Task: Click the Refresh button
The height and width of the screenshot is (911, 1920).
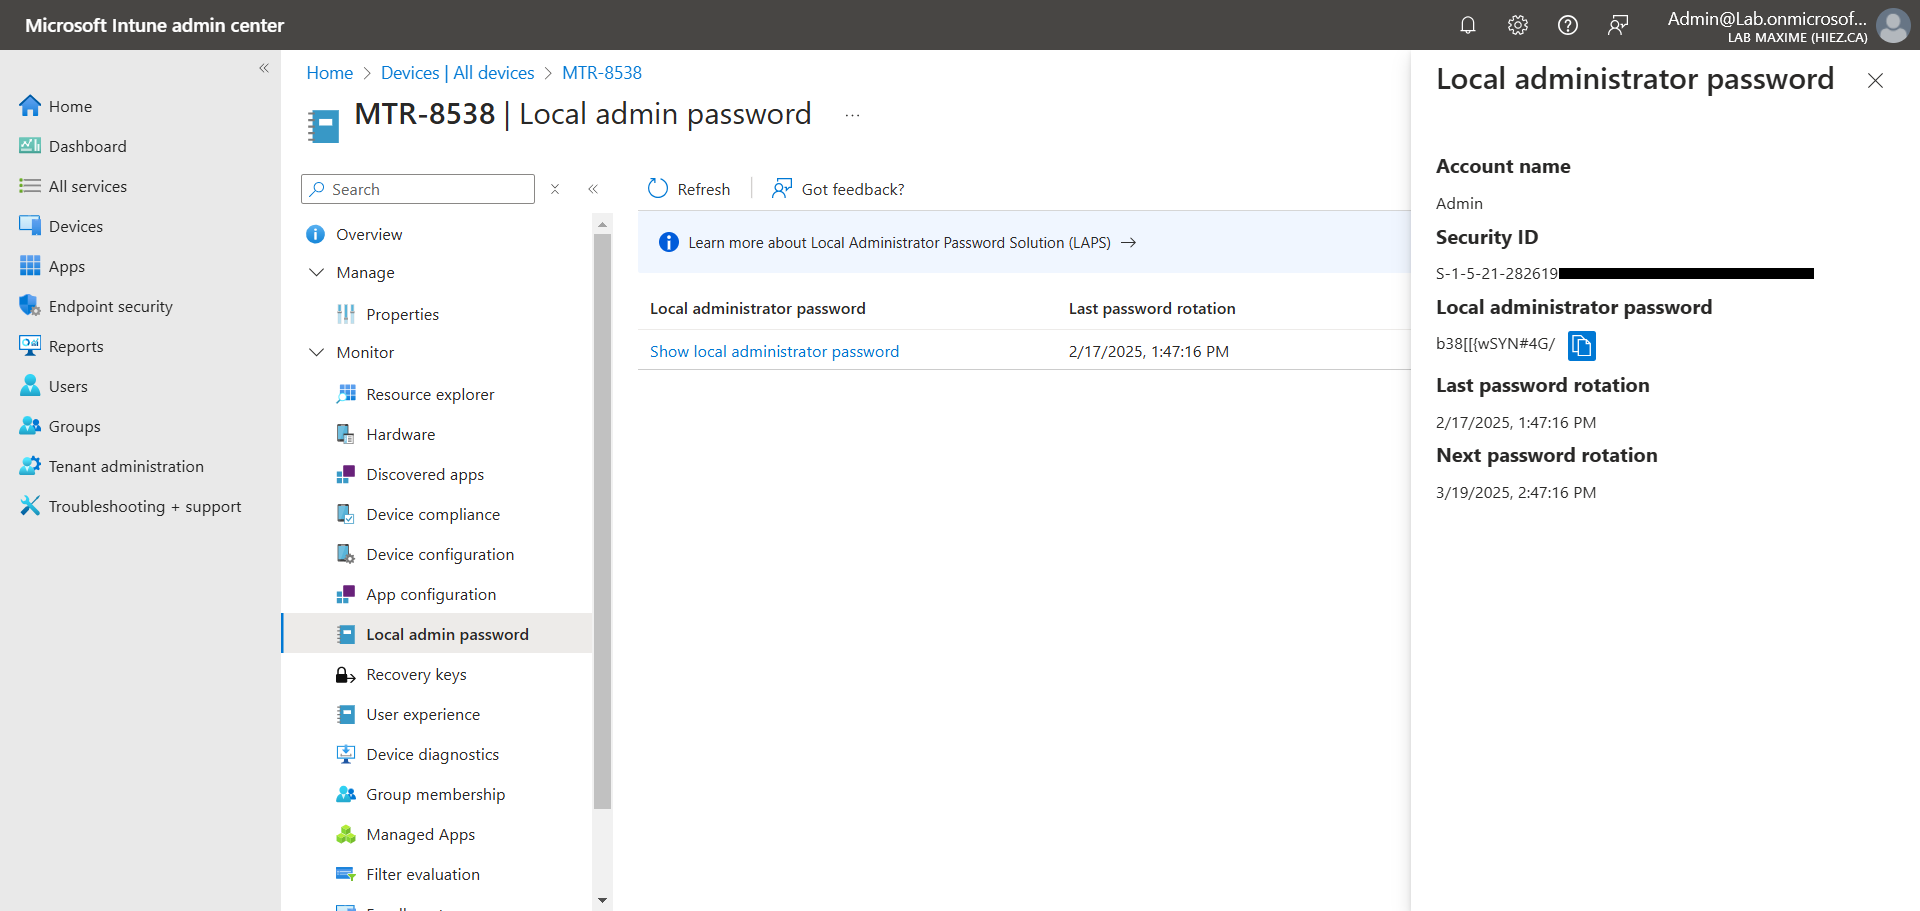Action: click(689, 189)
